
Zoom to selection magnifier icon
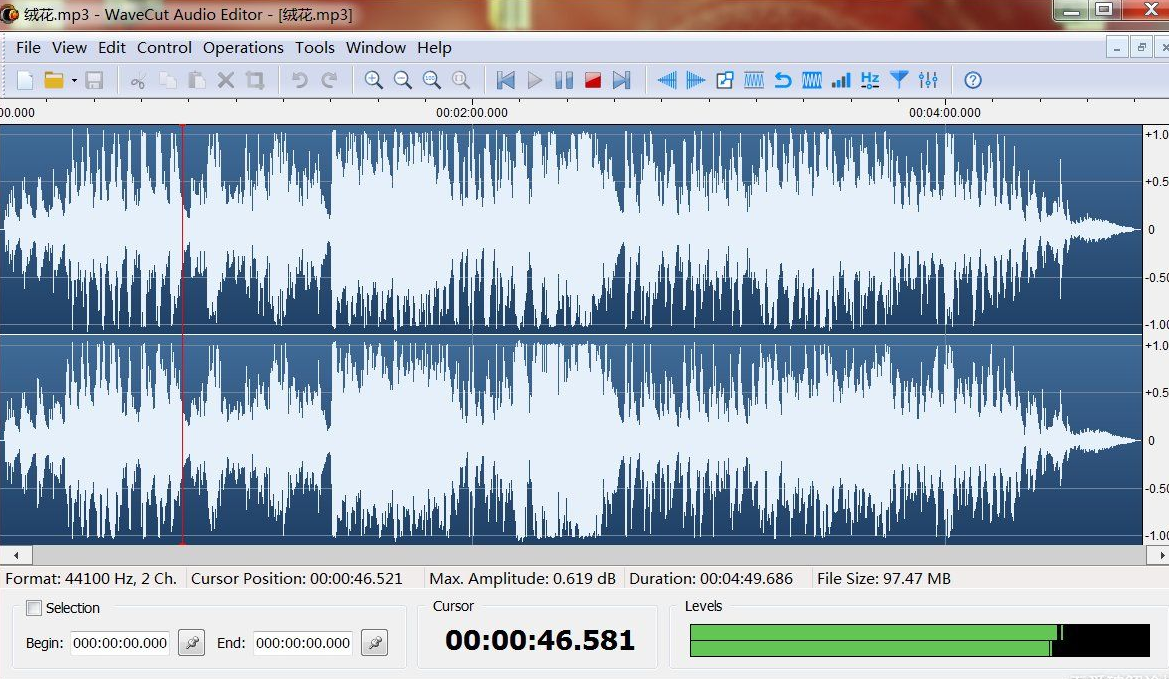461,80
